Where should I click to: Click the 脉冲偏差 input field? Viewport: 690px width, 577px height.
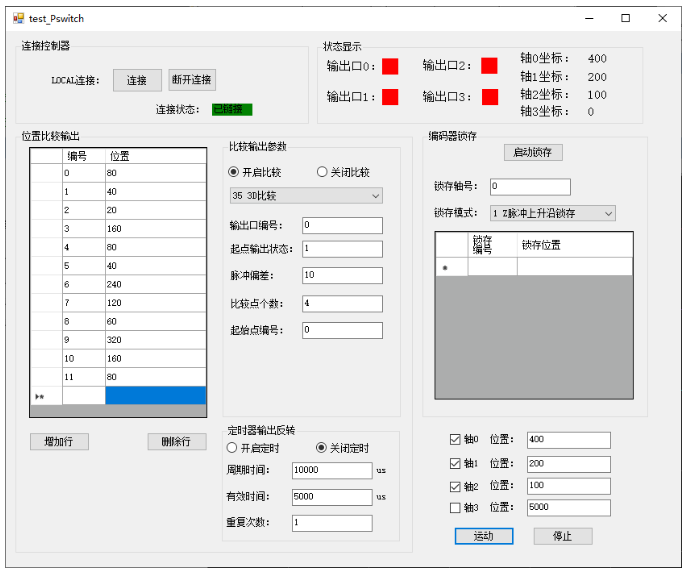pyautogui.click(x=342, y=276)
